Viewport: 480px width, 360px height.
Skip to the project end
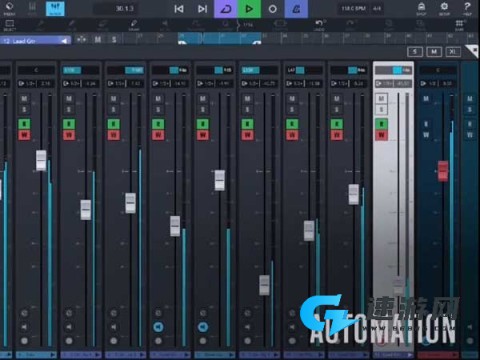[x=202, y=9]
